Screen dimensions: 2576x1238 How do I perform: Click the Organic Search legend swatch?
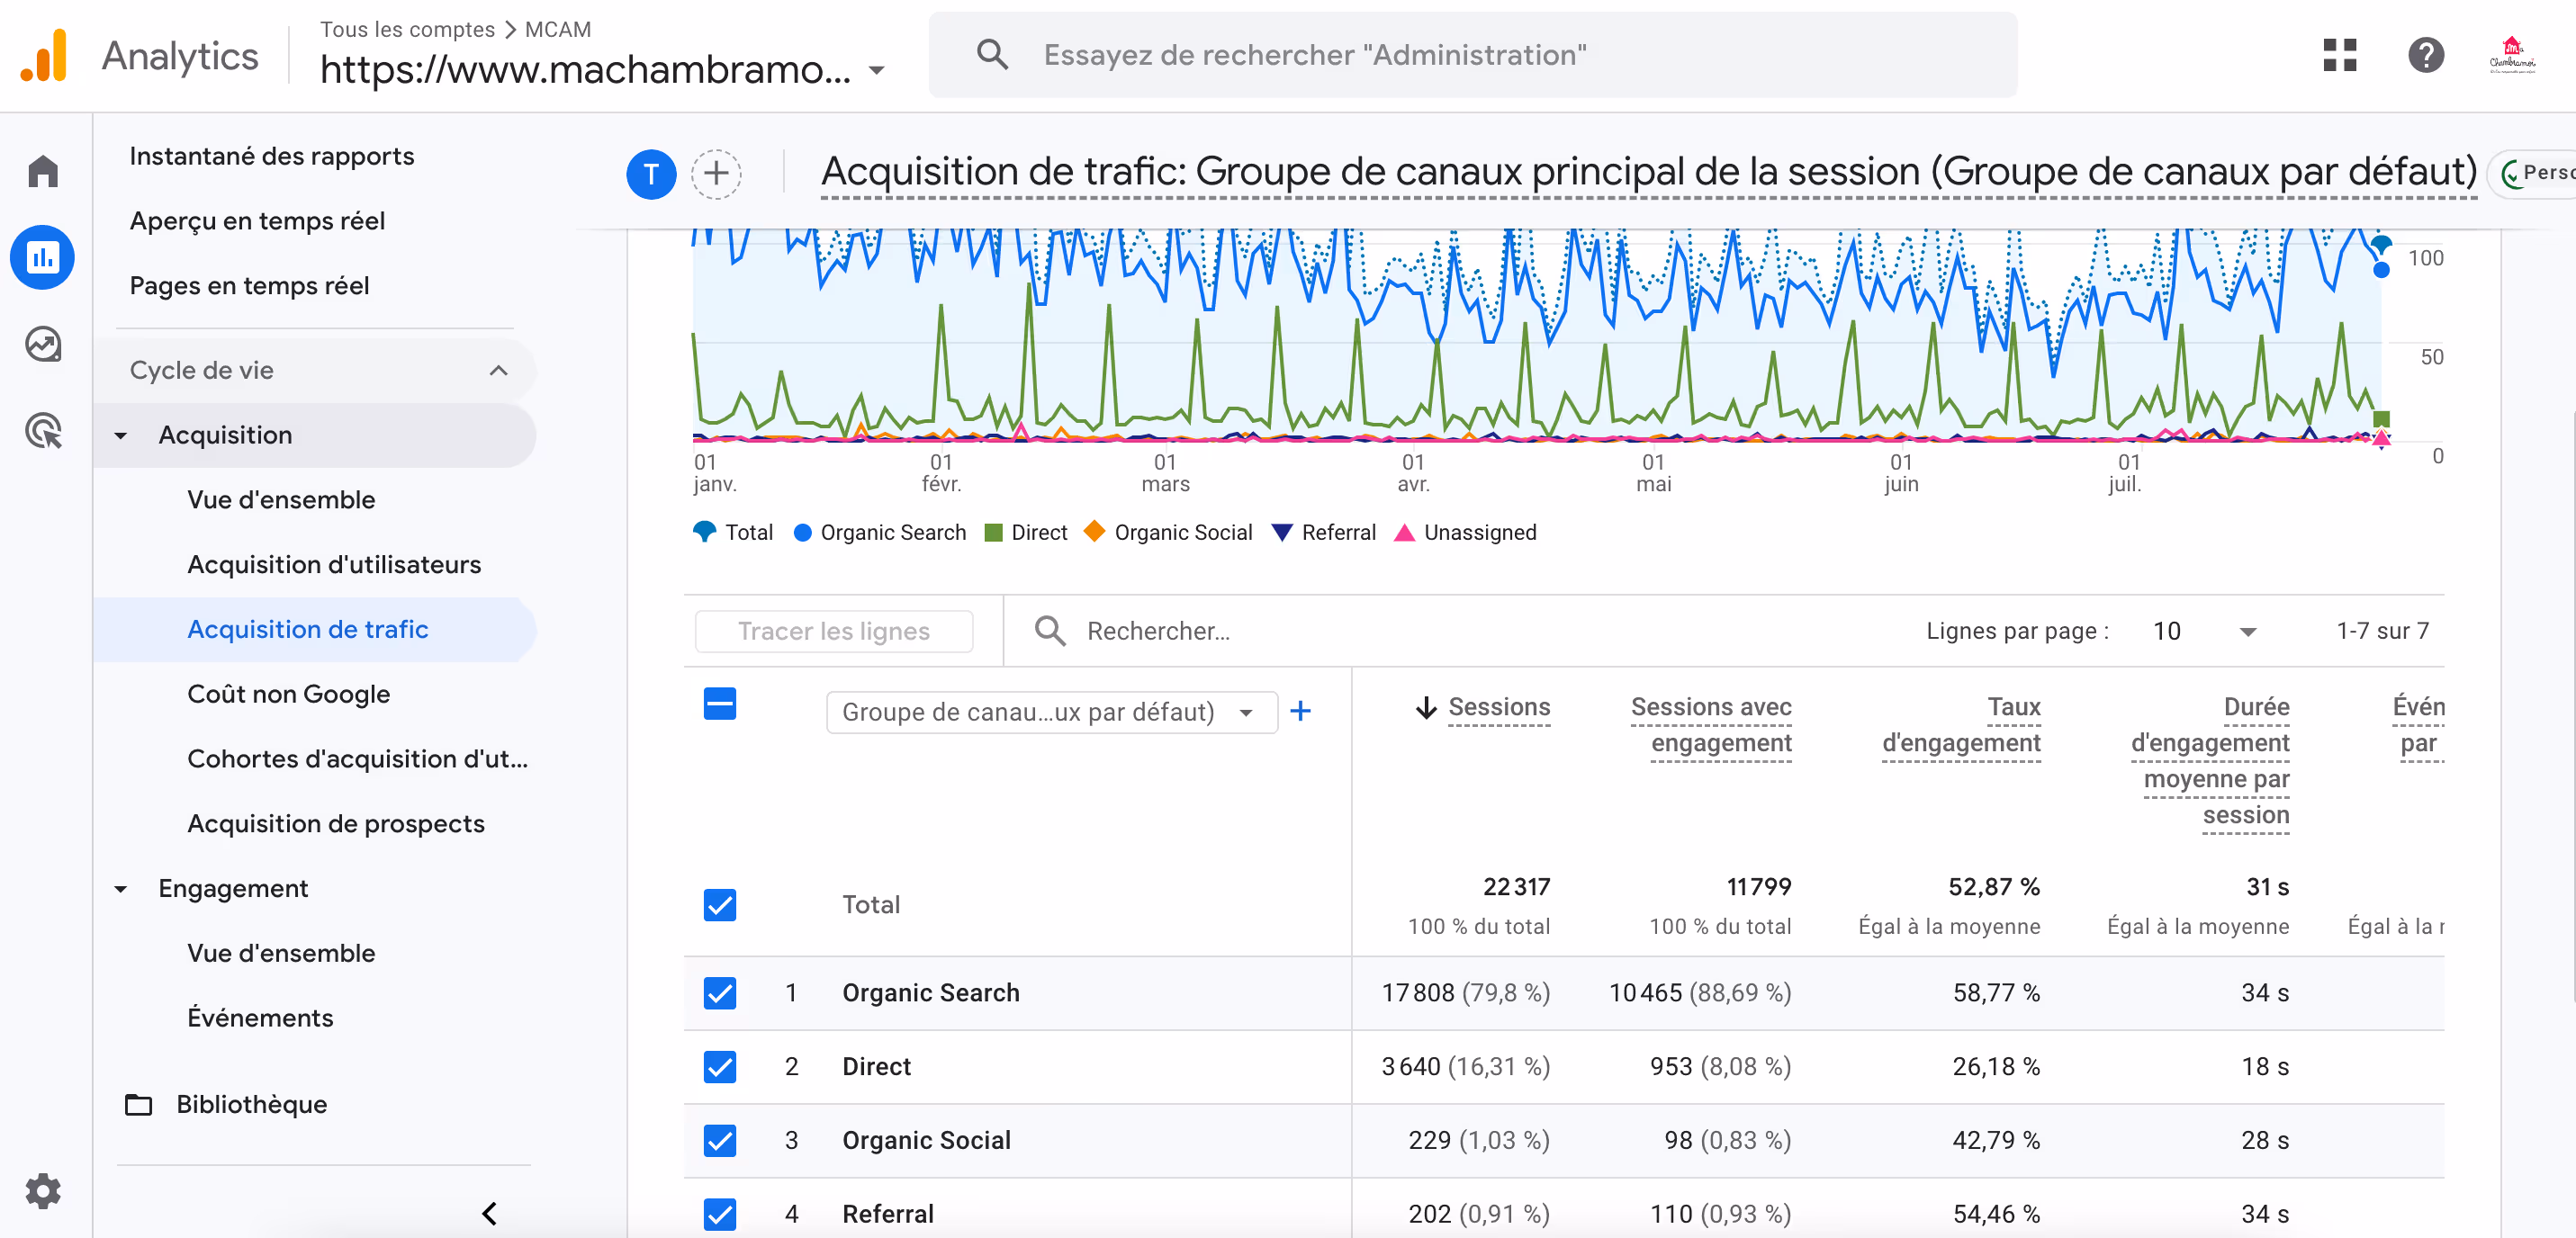coord(802,532)
